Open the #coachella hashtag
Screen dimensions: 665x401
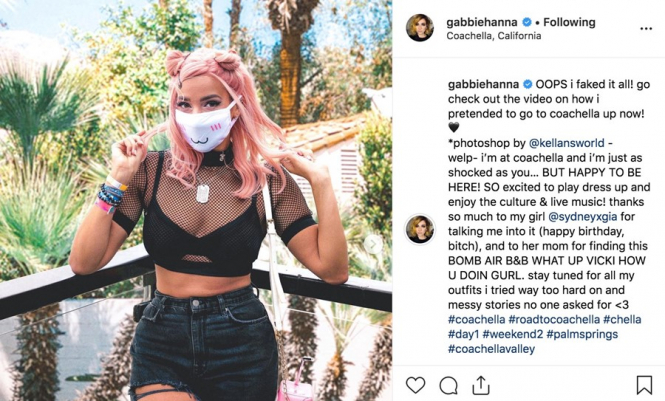477,319
